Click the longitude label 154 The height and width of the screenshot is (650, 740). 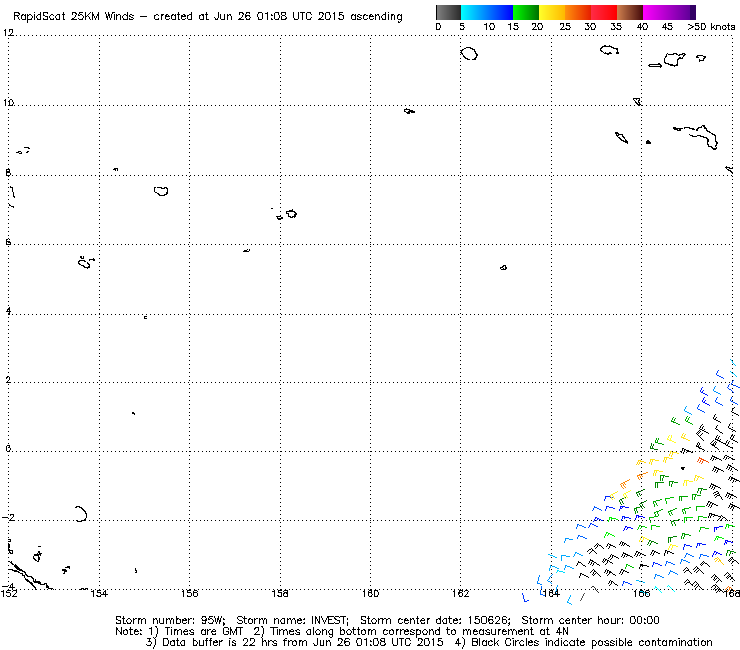tap(99, 593)
